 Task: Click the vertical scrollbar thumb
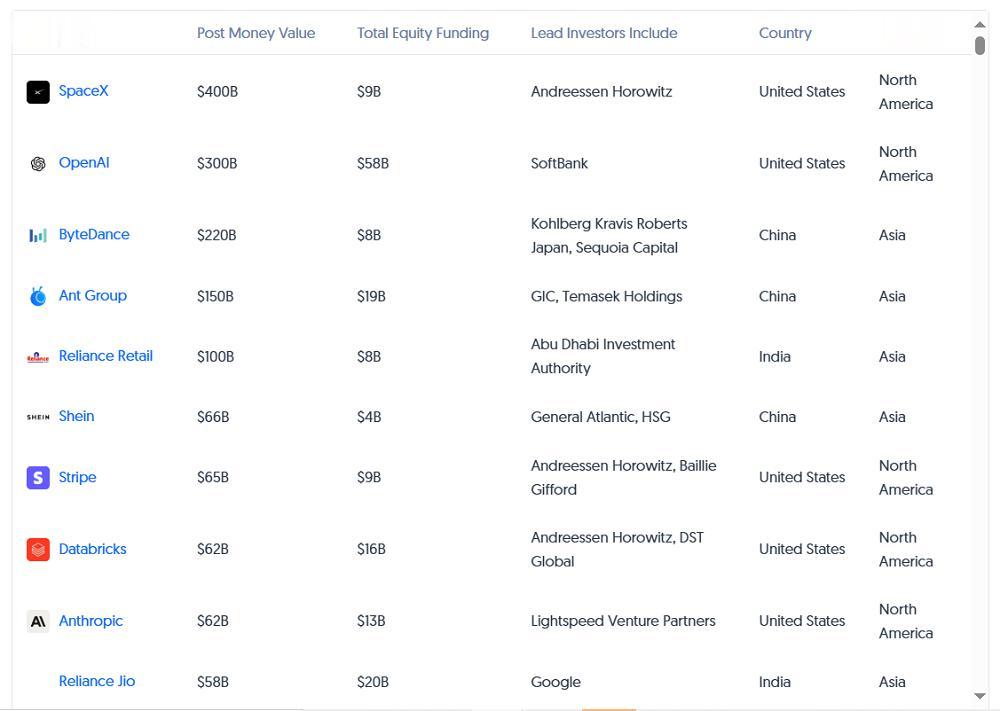(x=979, y=46)
